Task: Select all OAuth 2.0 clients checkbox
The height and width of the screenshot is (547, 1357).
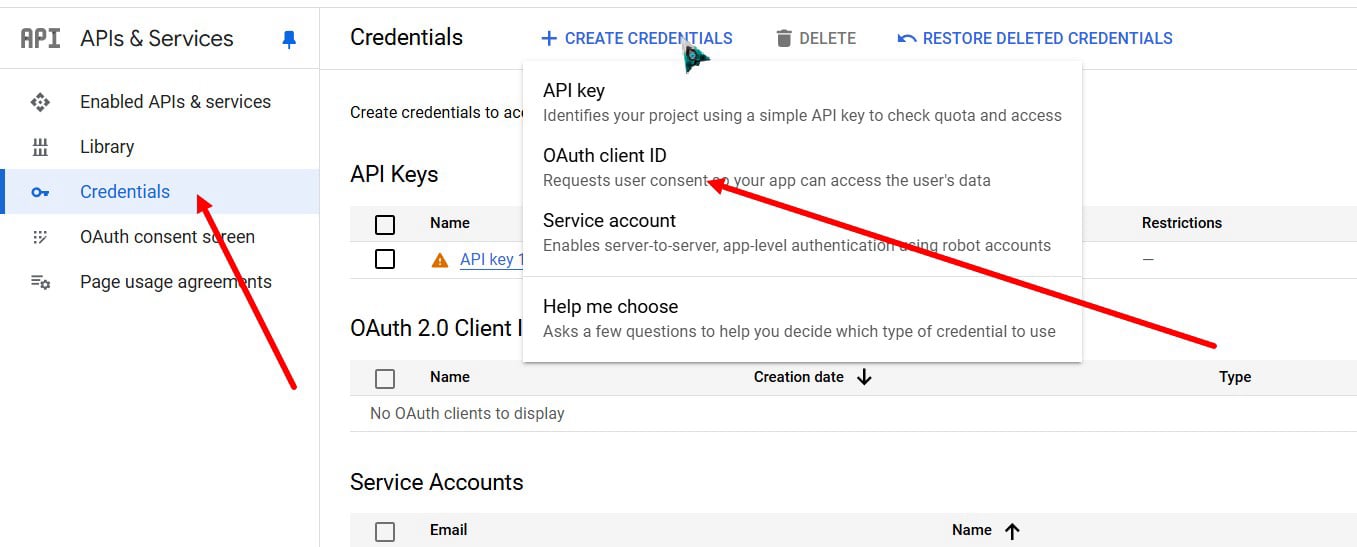Action: [x=385, y=378]
